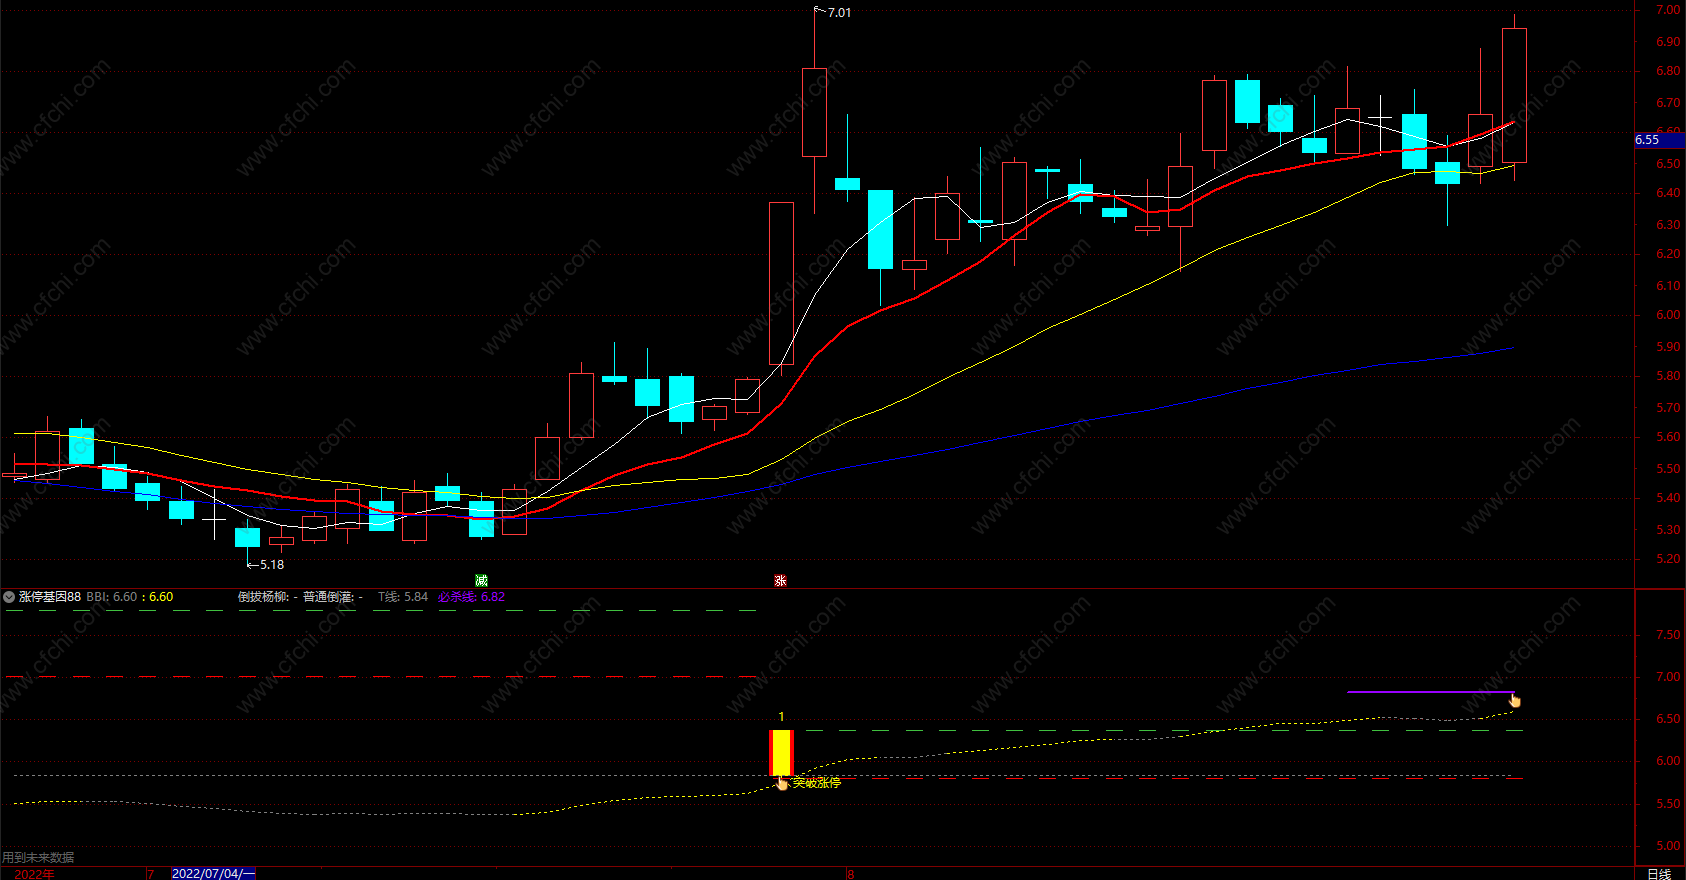
Task: Click the purple 必杀线 horizontal line
Action: pos(1430,692)
